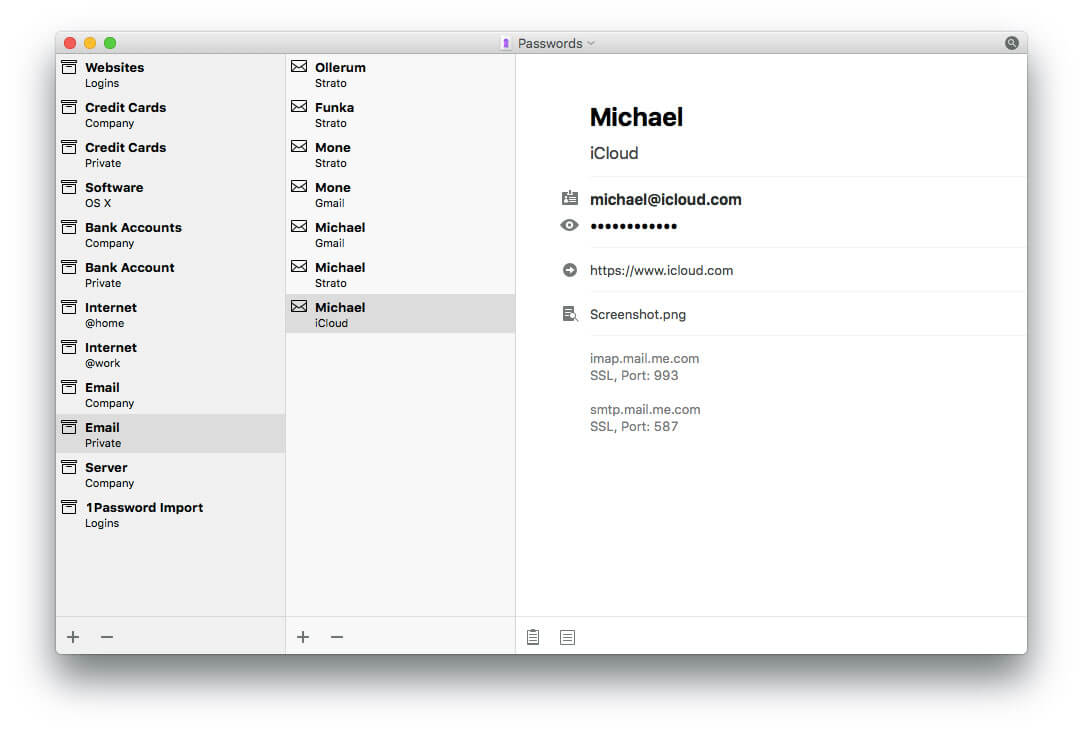The width and height of the screenshot is (1083, 734).
Task: Click the smtp.mail.me.com note text
Action: coord(645,409)
